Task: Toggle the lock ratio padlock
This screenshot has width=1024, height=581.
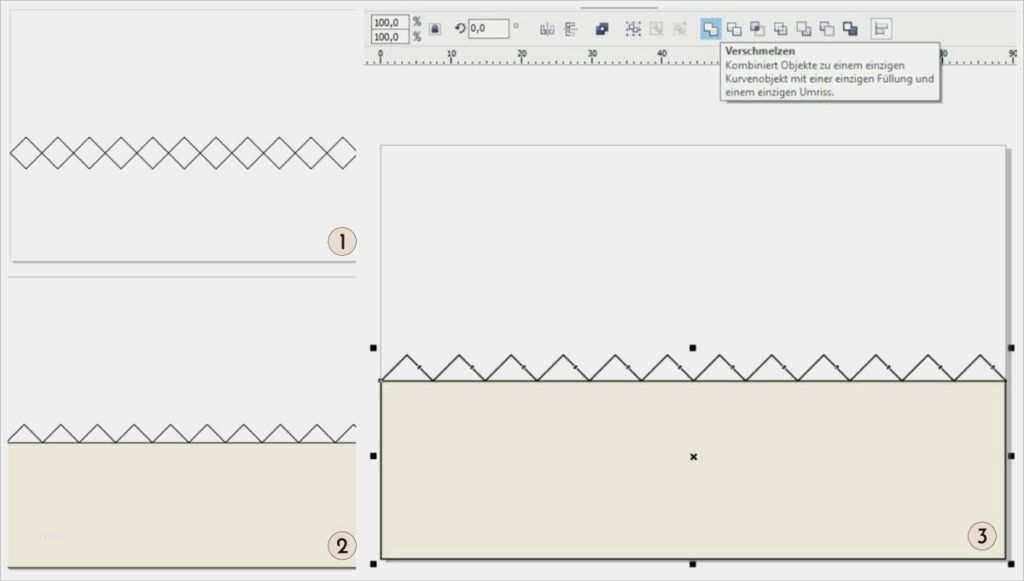Action: pyautogui.click(x=435, y=29)
